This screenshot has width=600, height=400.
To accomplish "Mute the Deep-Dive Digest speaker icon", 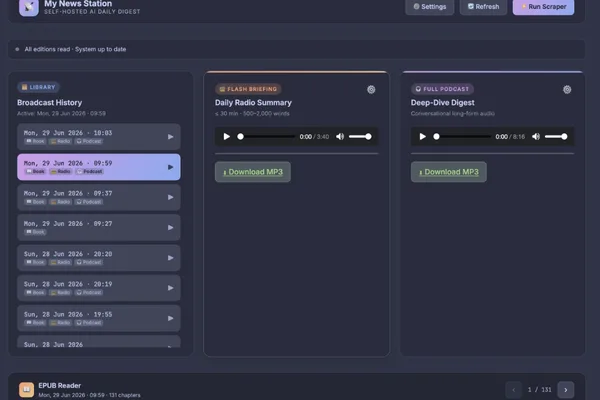I will 536,137.
